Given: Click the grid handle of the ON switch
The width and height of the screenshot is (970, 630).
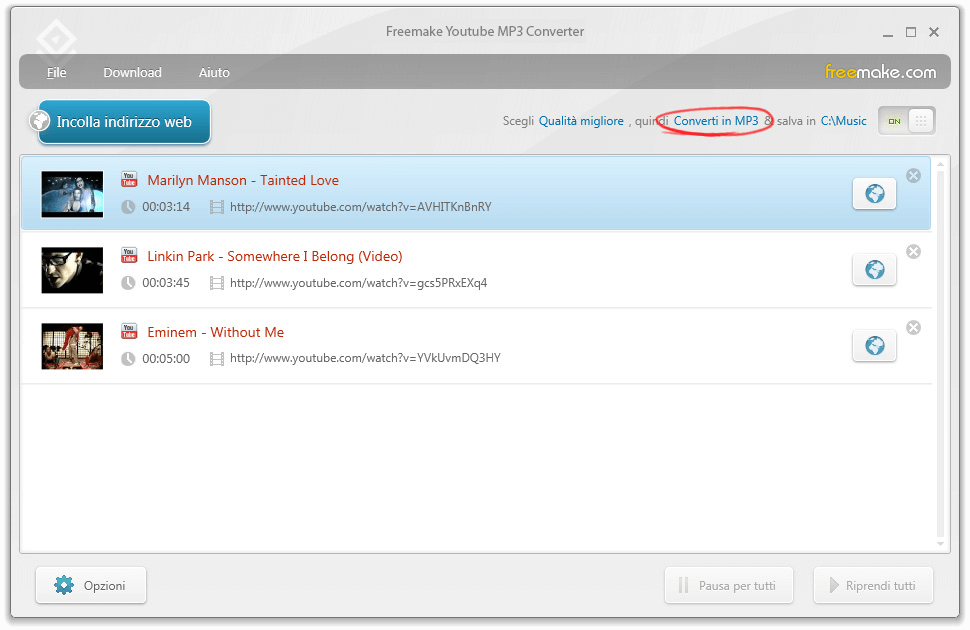Looking at the screenshot, I should tap(921, 121).
